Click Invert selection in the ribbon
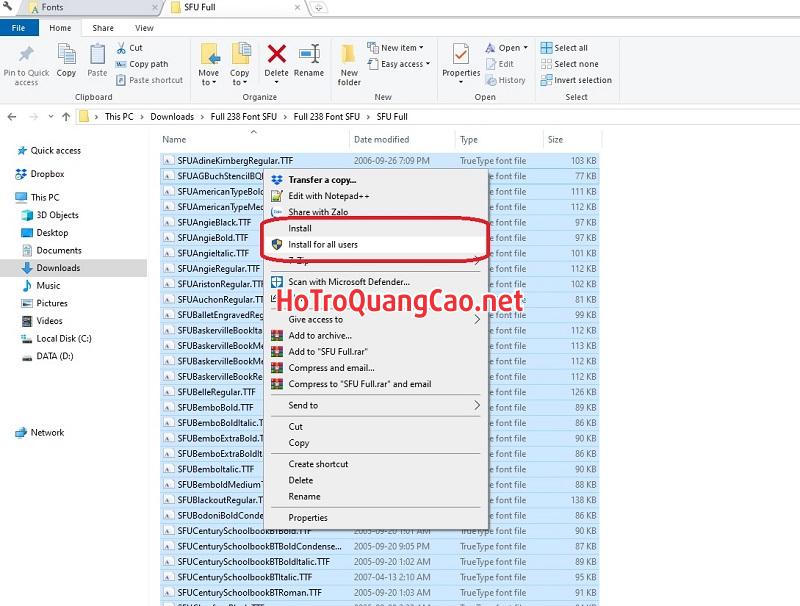 pyautogui.click(x=582, y=80)
